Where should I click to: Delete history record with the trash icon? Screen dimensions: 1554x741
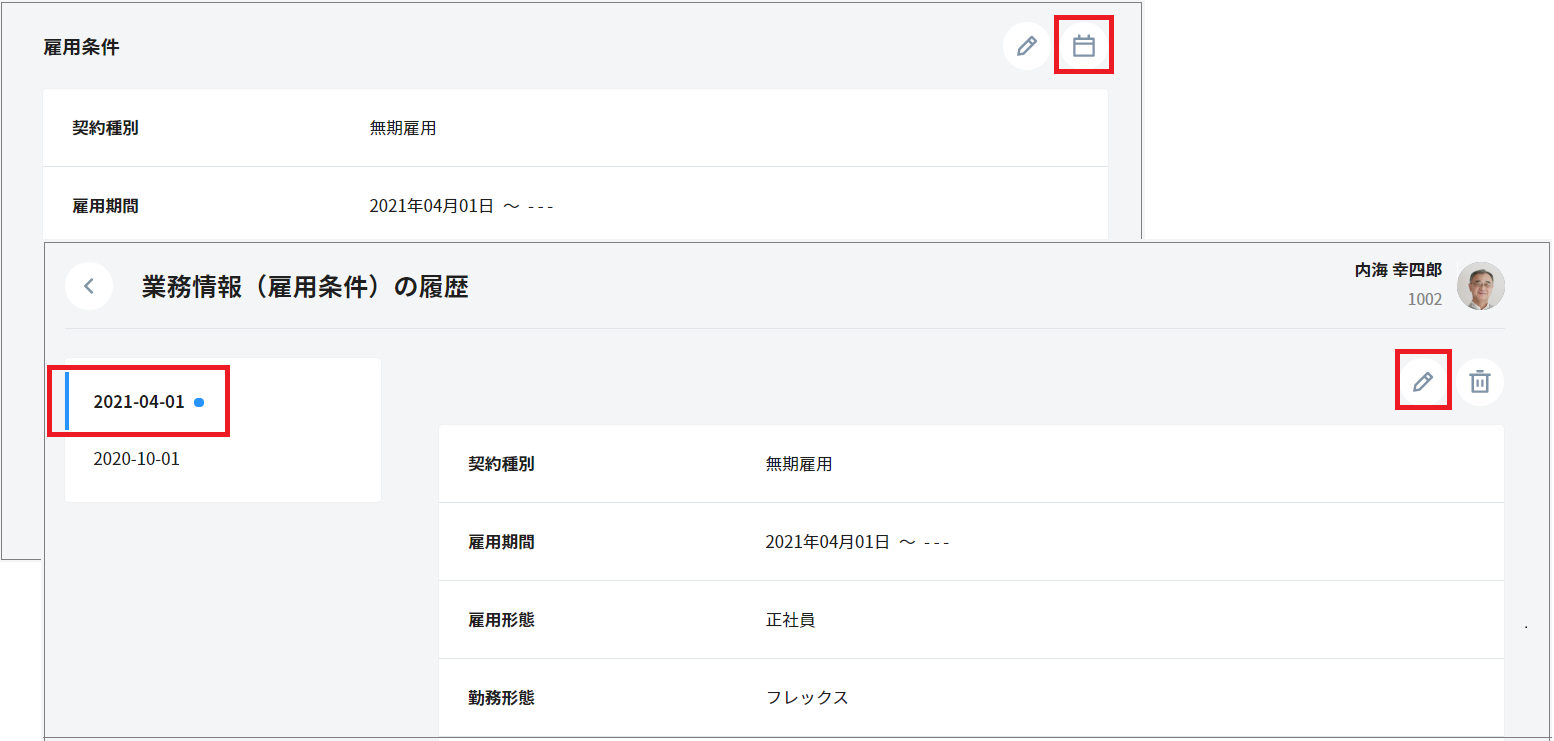point(1480,381)
